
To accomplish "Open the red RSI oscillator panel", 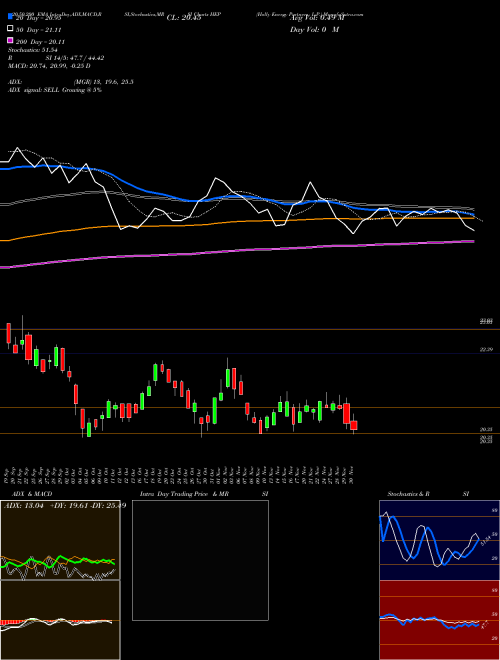I will [439, 620].
